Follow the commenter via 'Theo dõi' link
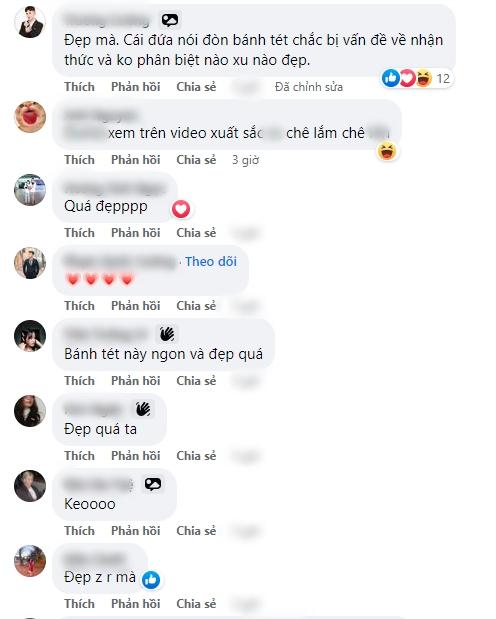 tap(211, 261)
